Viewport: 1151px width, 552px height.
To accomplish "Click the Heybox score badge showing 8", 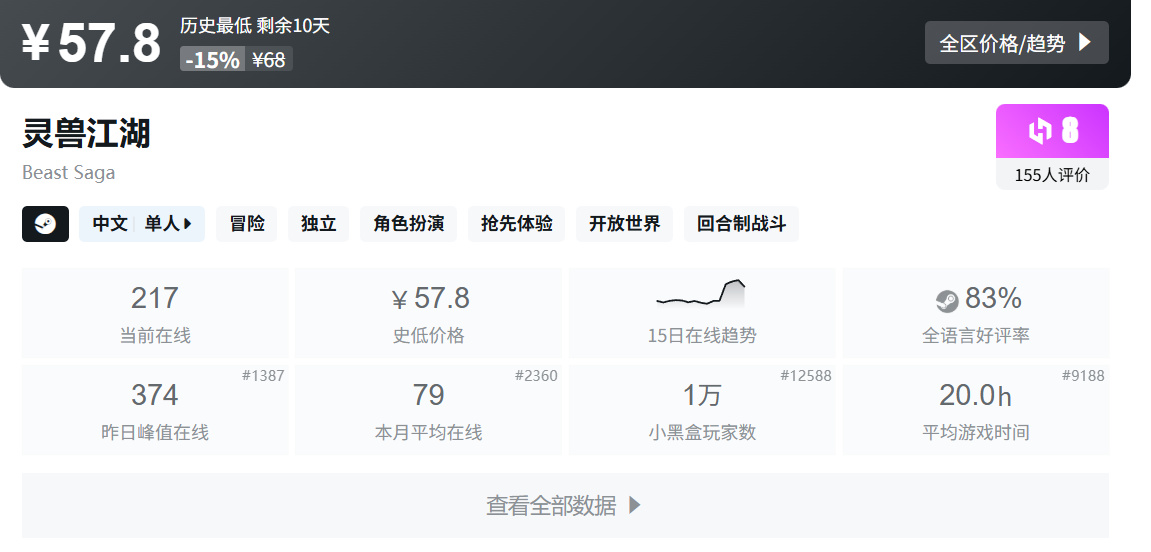I will pyautogui.click(x=1052, y=131).
